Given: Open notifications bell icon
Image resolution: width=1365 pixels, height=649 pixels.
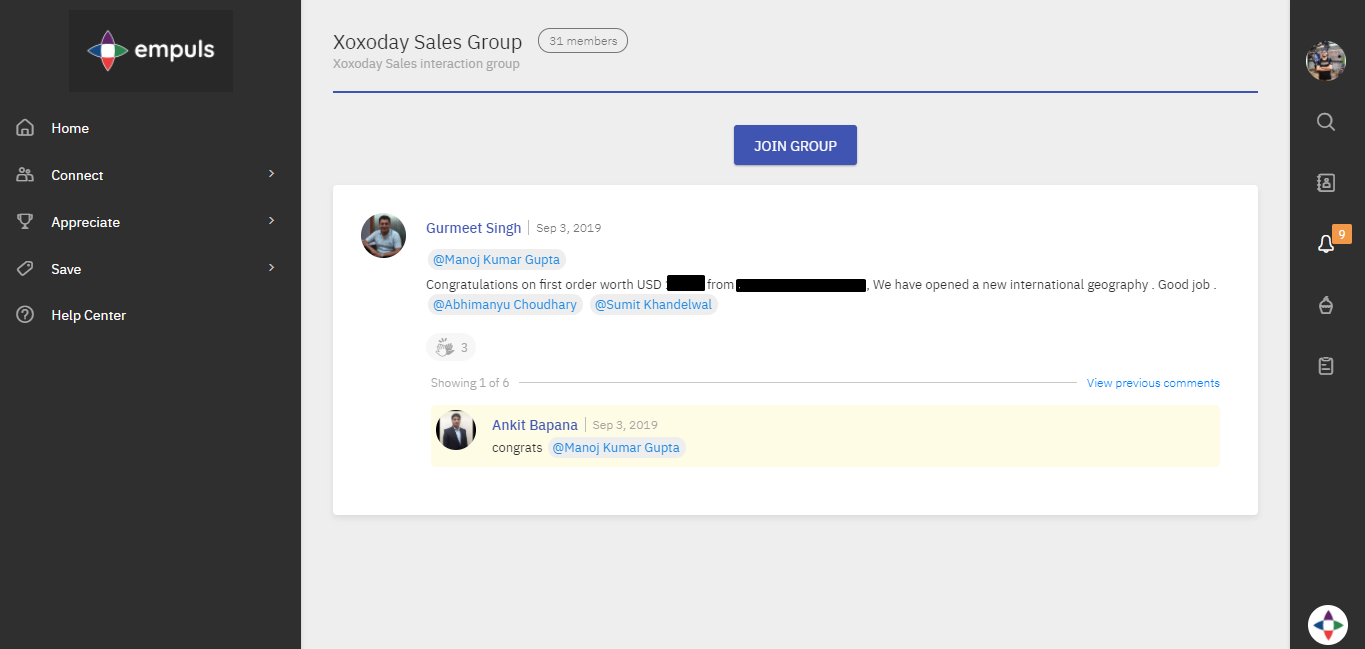Looking at the screenshot, I should point(1325,244).
